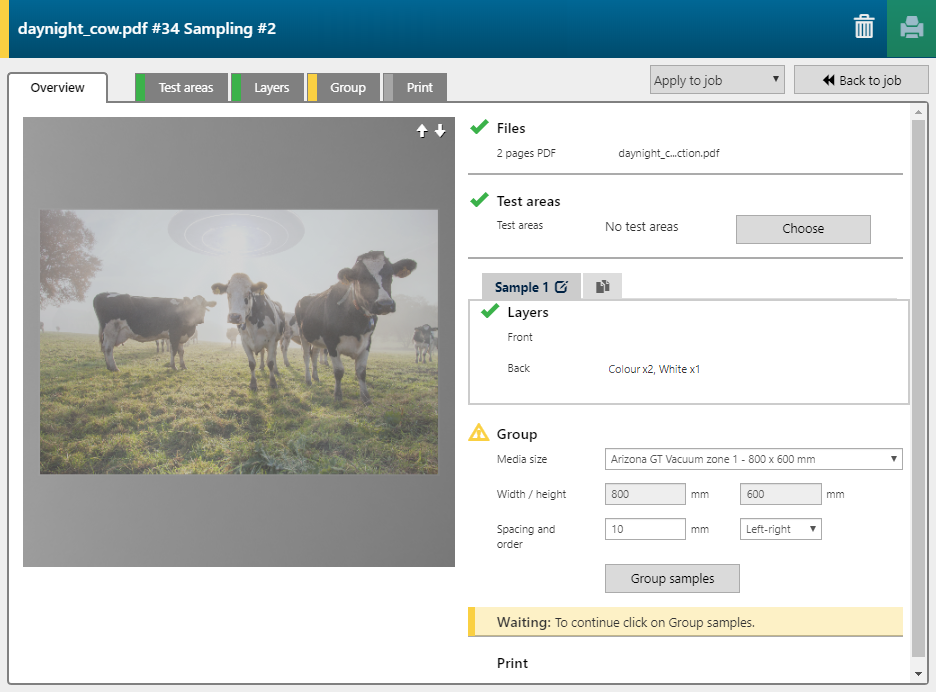Click the Waiting message banner
The width and height of the screenshot is (936, 692).
685,622
